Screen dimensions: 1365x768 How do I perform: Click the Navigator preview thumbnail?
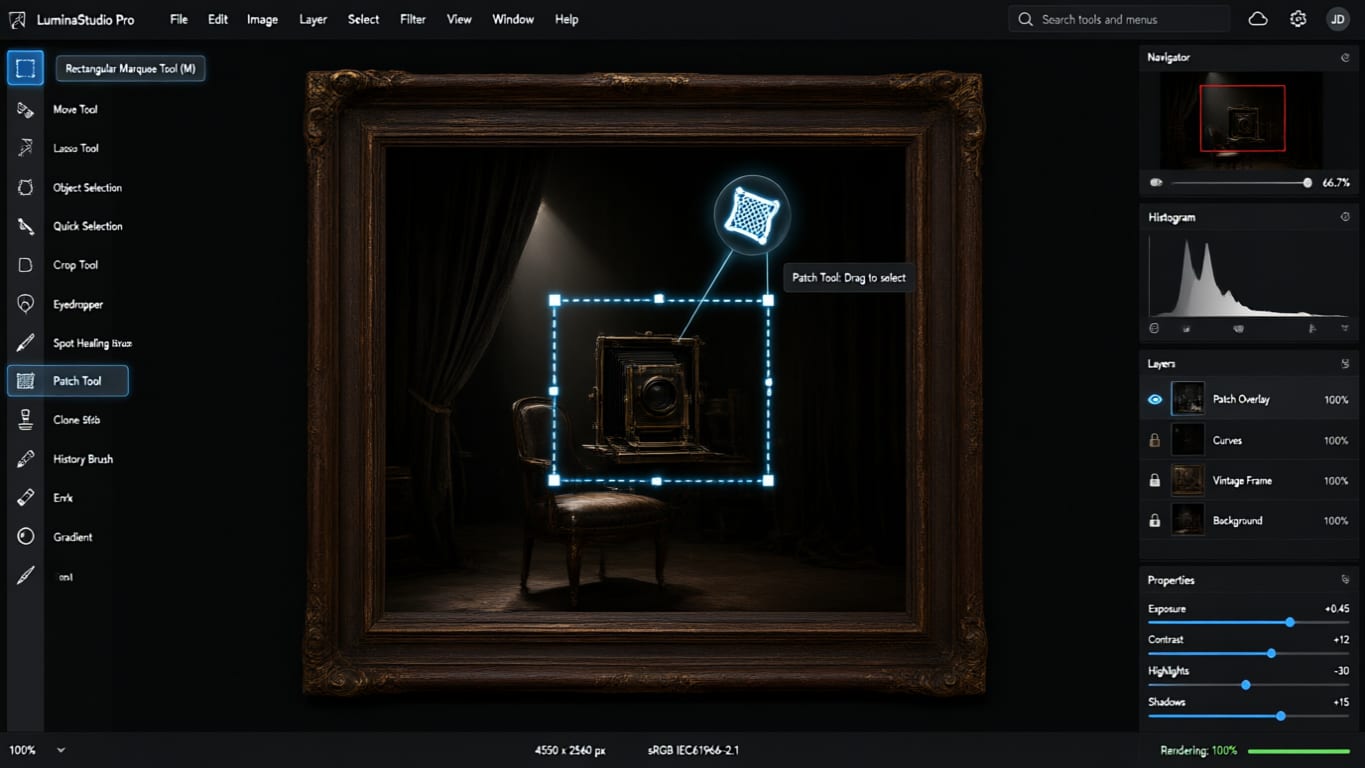coord(1241,120)
